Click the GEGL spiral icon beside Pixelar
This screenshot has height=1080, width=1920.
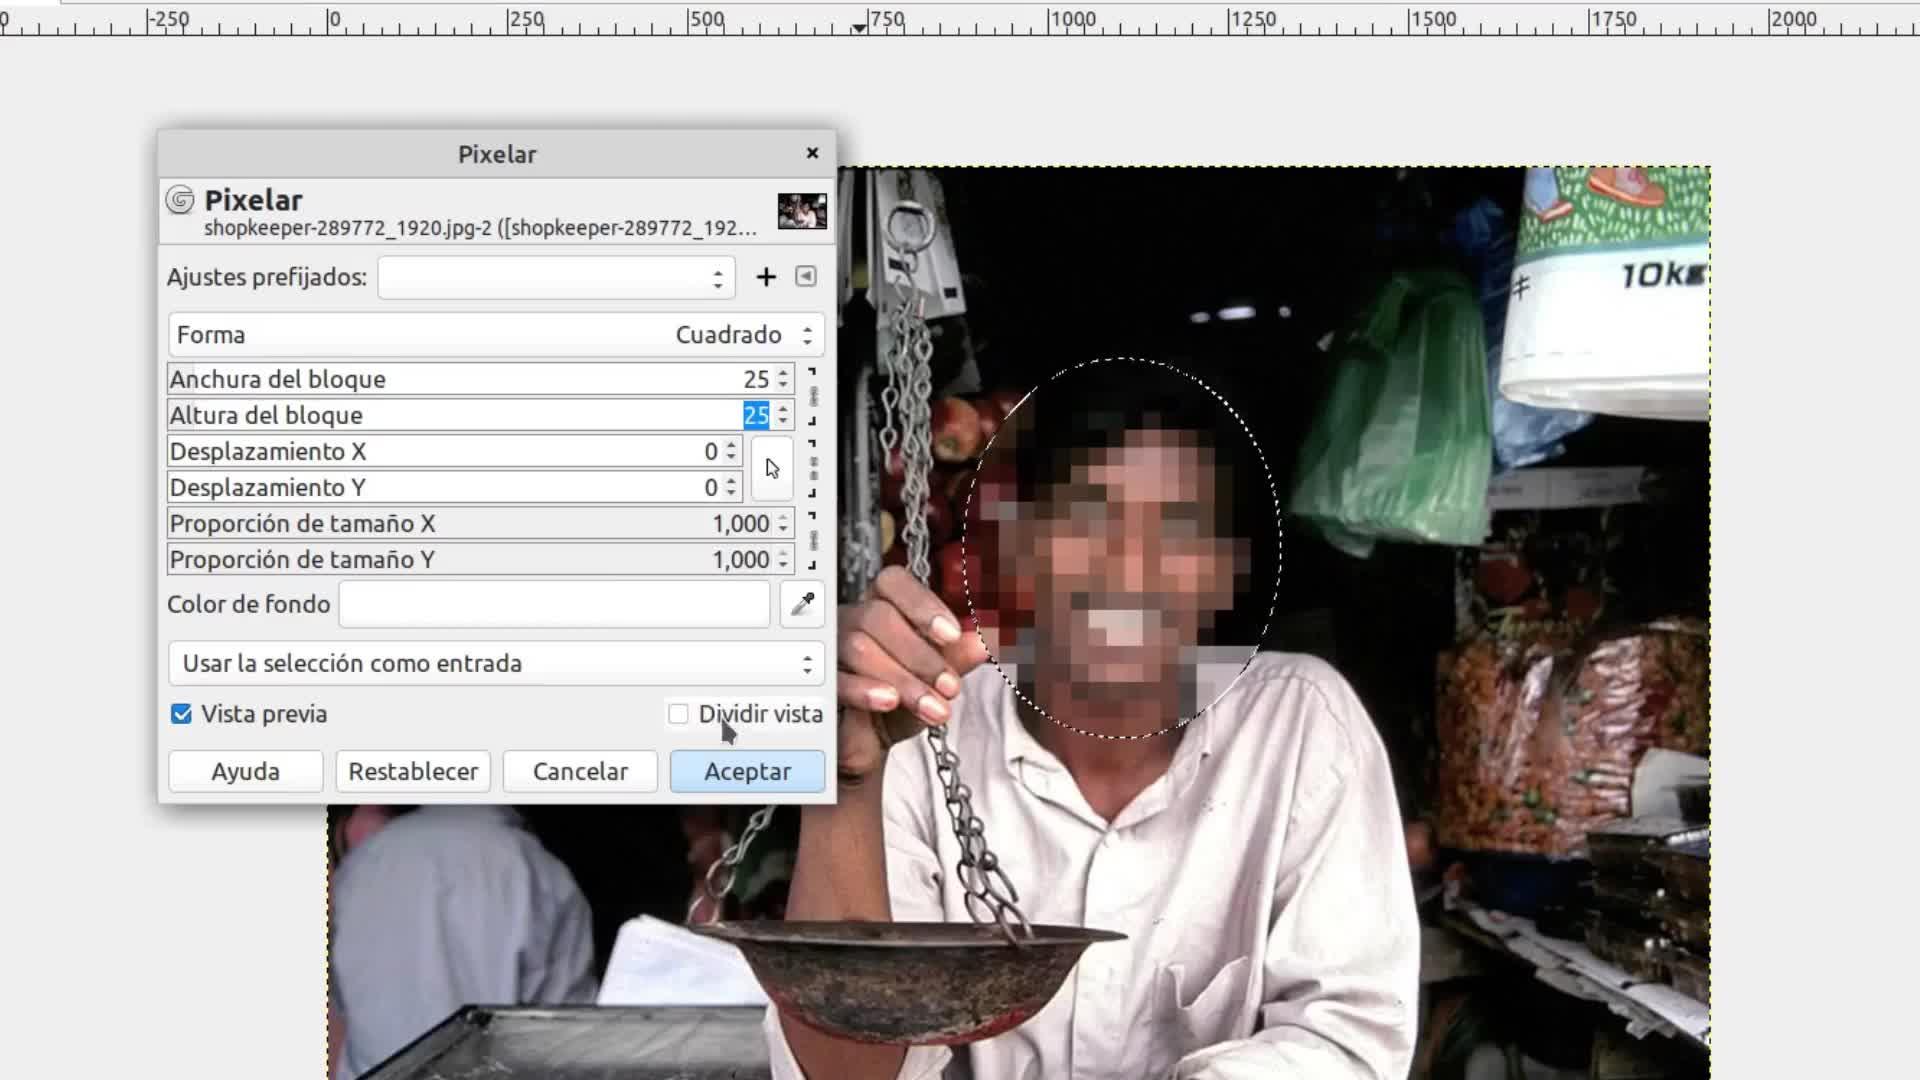(180, 200)
